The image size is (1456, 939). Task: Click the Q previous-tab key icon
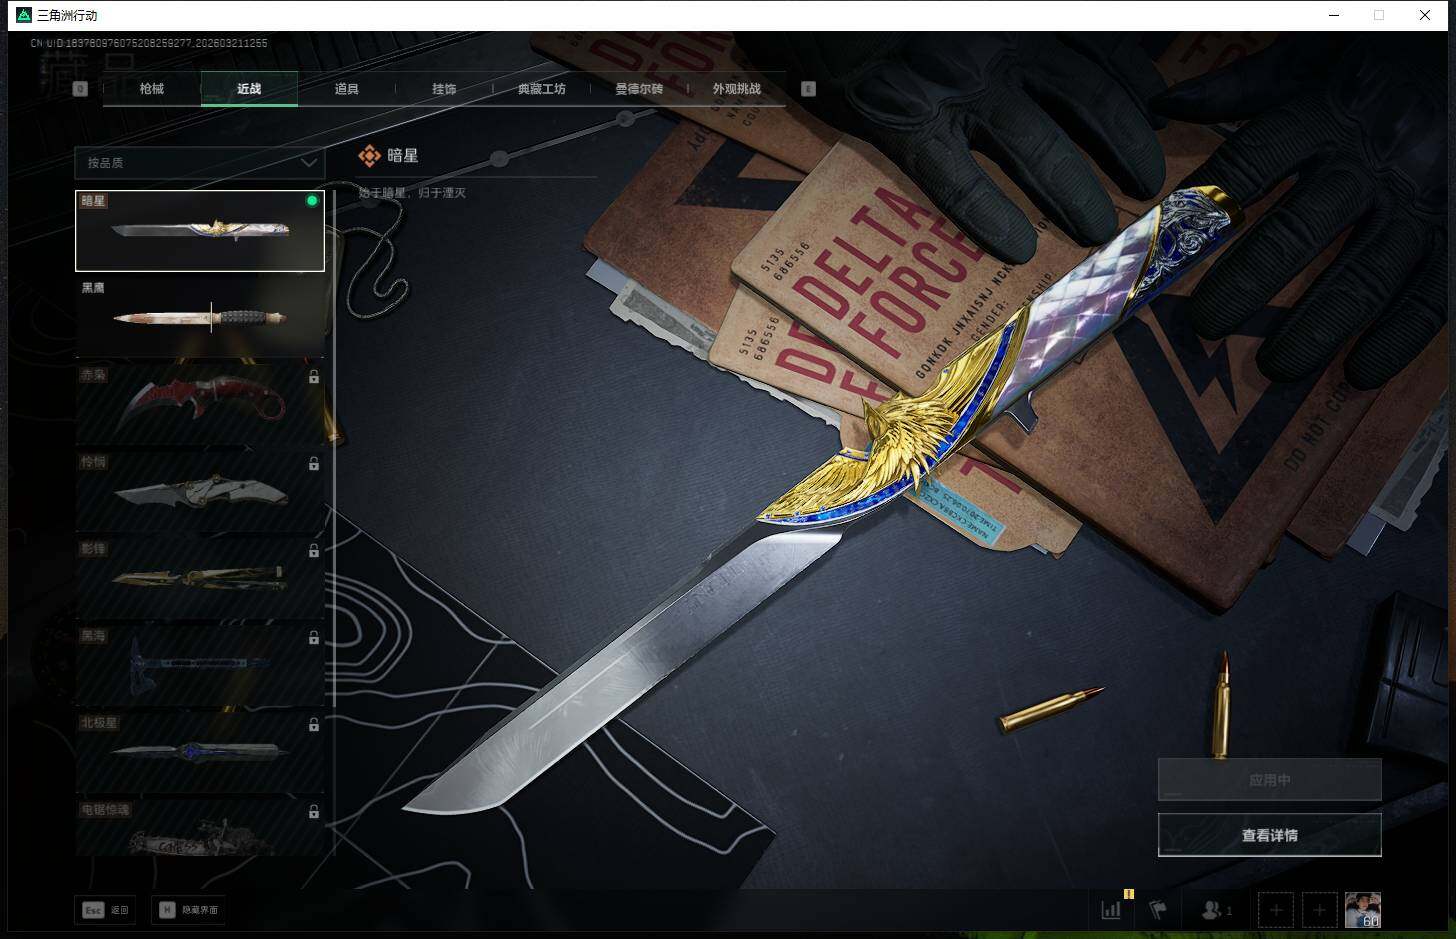(81, 89)
